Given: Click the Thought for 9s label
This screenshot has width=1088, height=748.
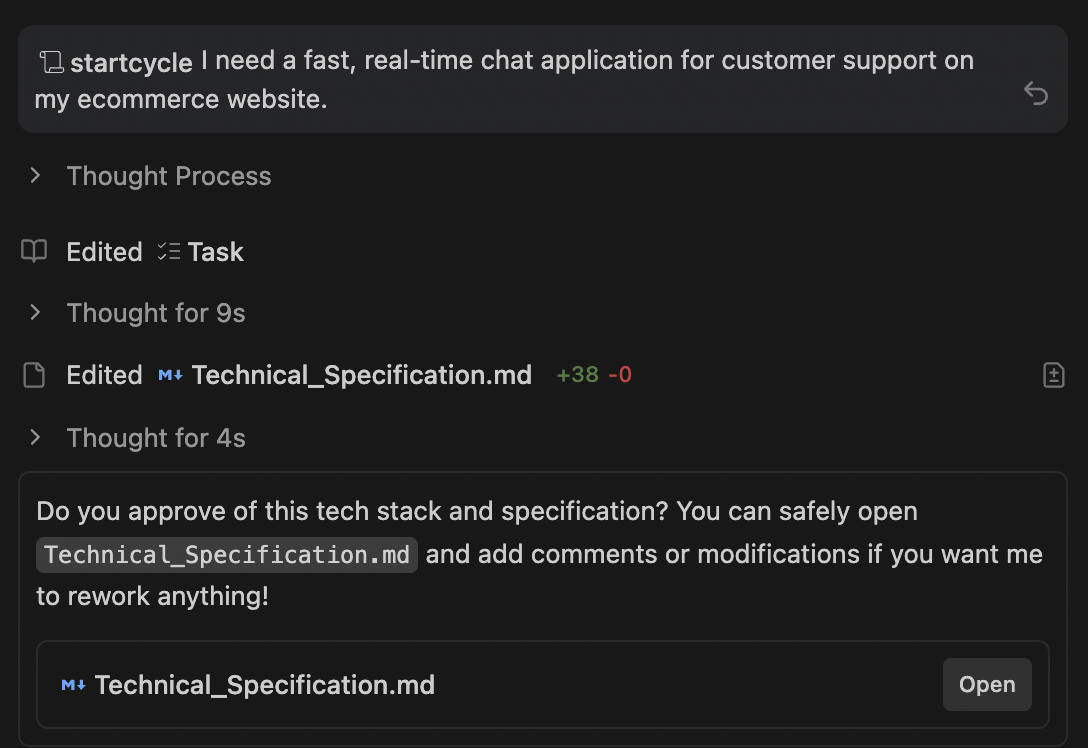Looking at the screenshot, I should point(156,313).
